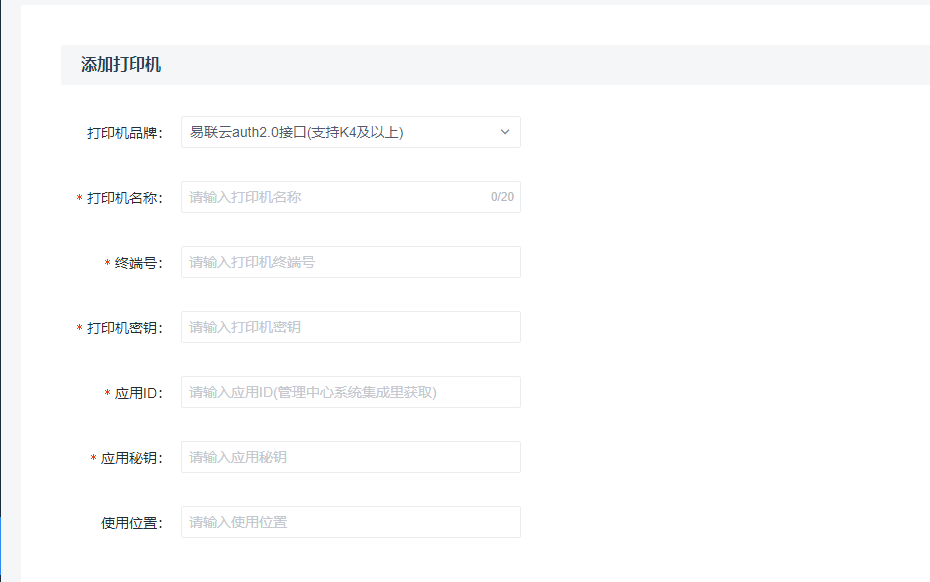Click the 应用ID label text
The height and width of the screenshot is (582, 930).
click(138, 393)
